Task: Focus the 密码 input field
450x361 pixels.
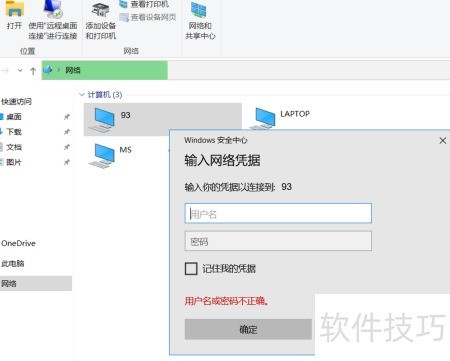Action: pos(278,241)
